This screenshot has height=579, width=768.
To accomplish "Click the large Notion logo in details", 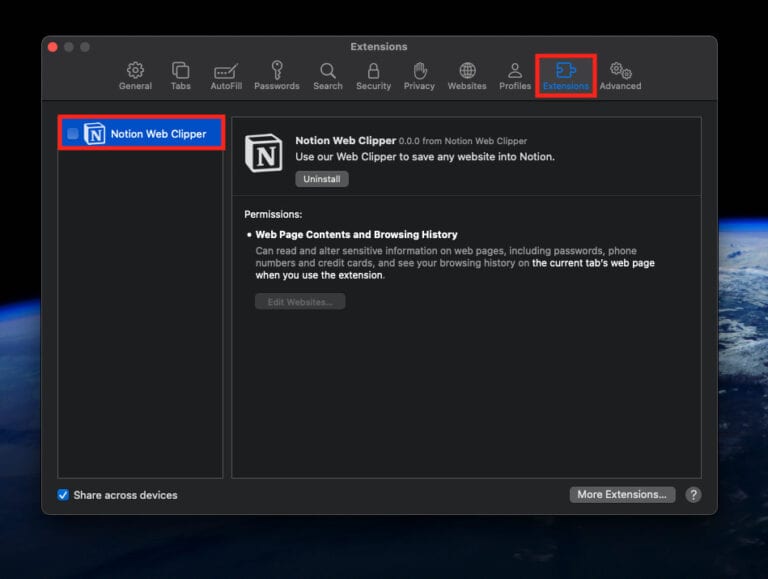I will (264, 155).
